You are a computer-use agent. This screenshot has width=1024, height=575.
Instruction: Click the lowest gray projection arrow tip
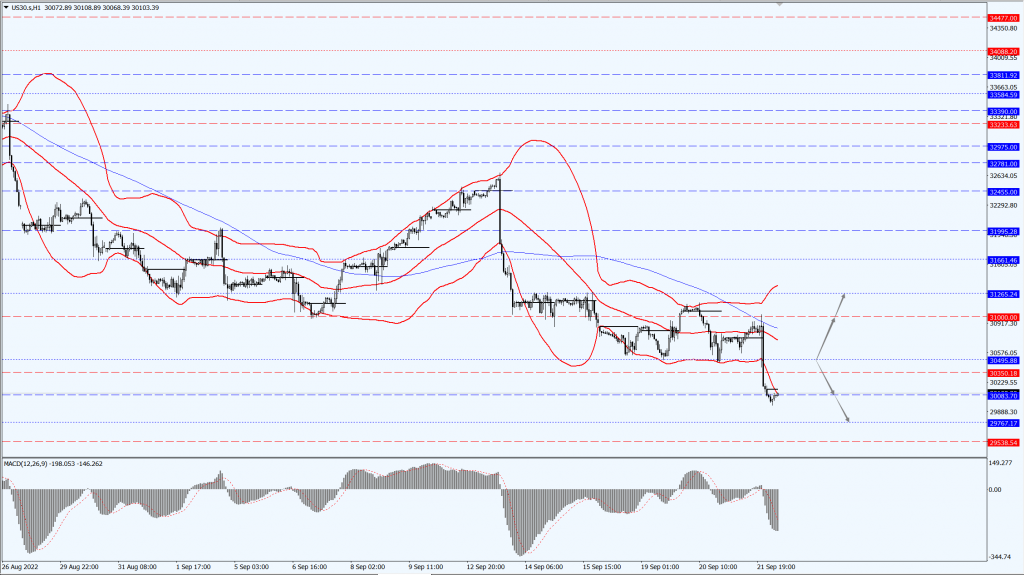pyautogui.click(x=848, y=420)
